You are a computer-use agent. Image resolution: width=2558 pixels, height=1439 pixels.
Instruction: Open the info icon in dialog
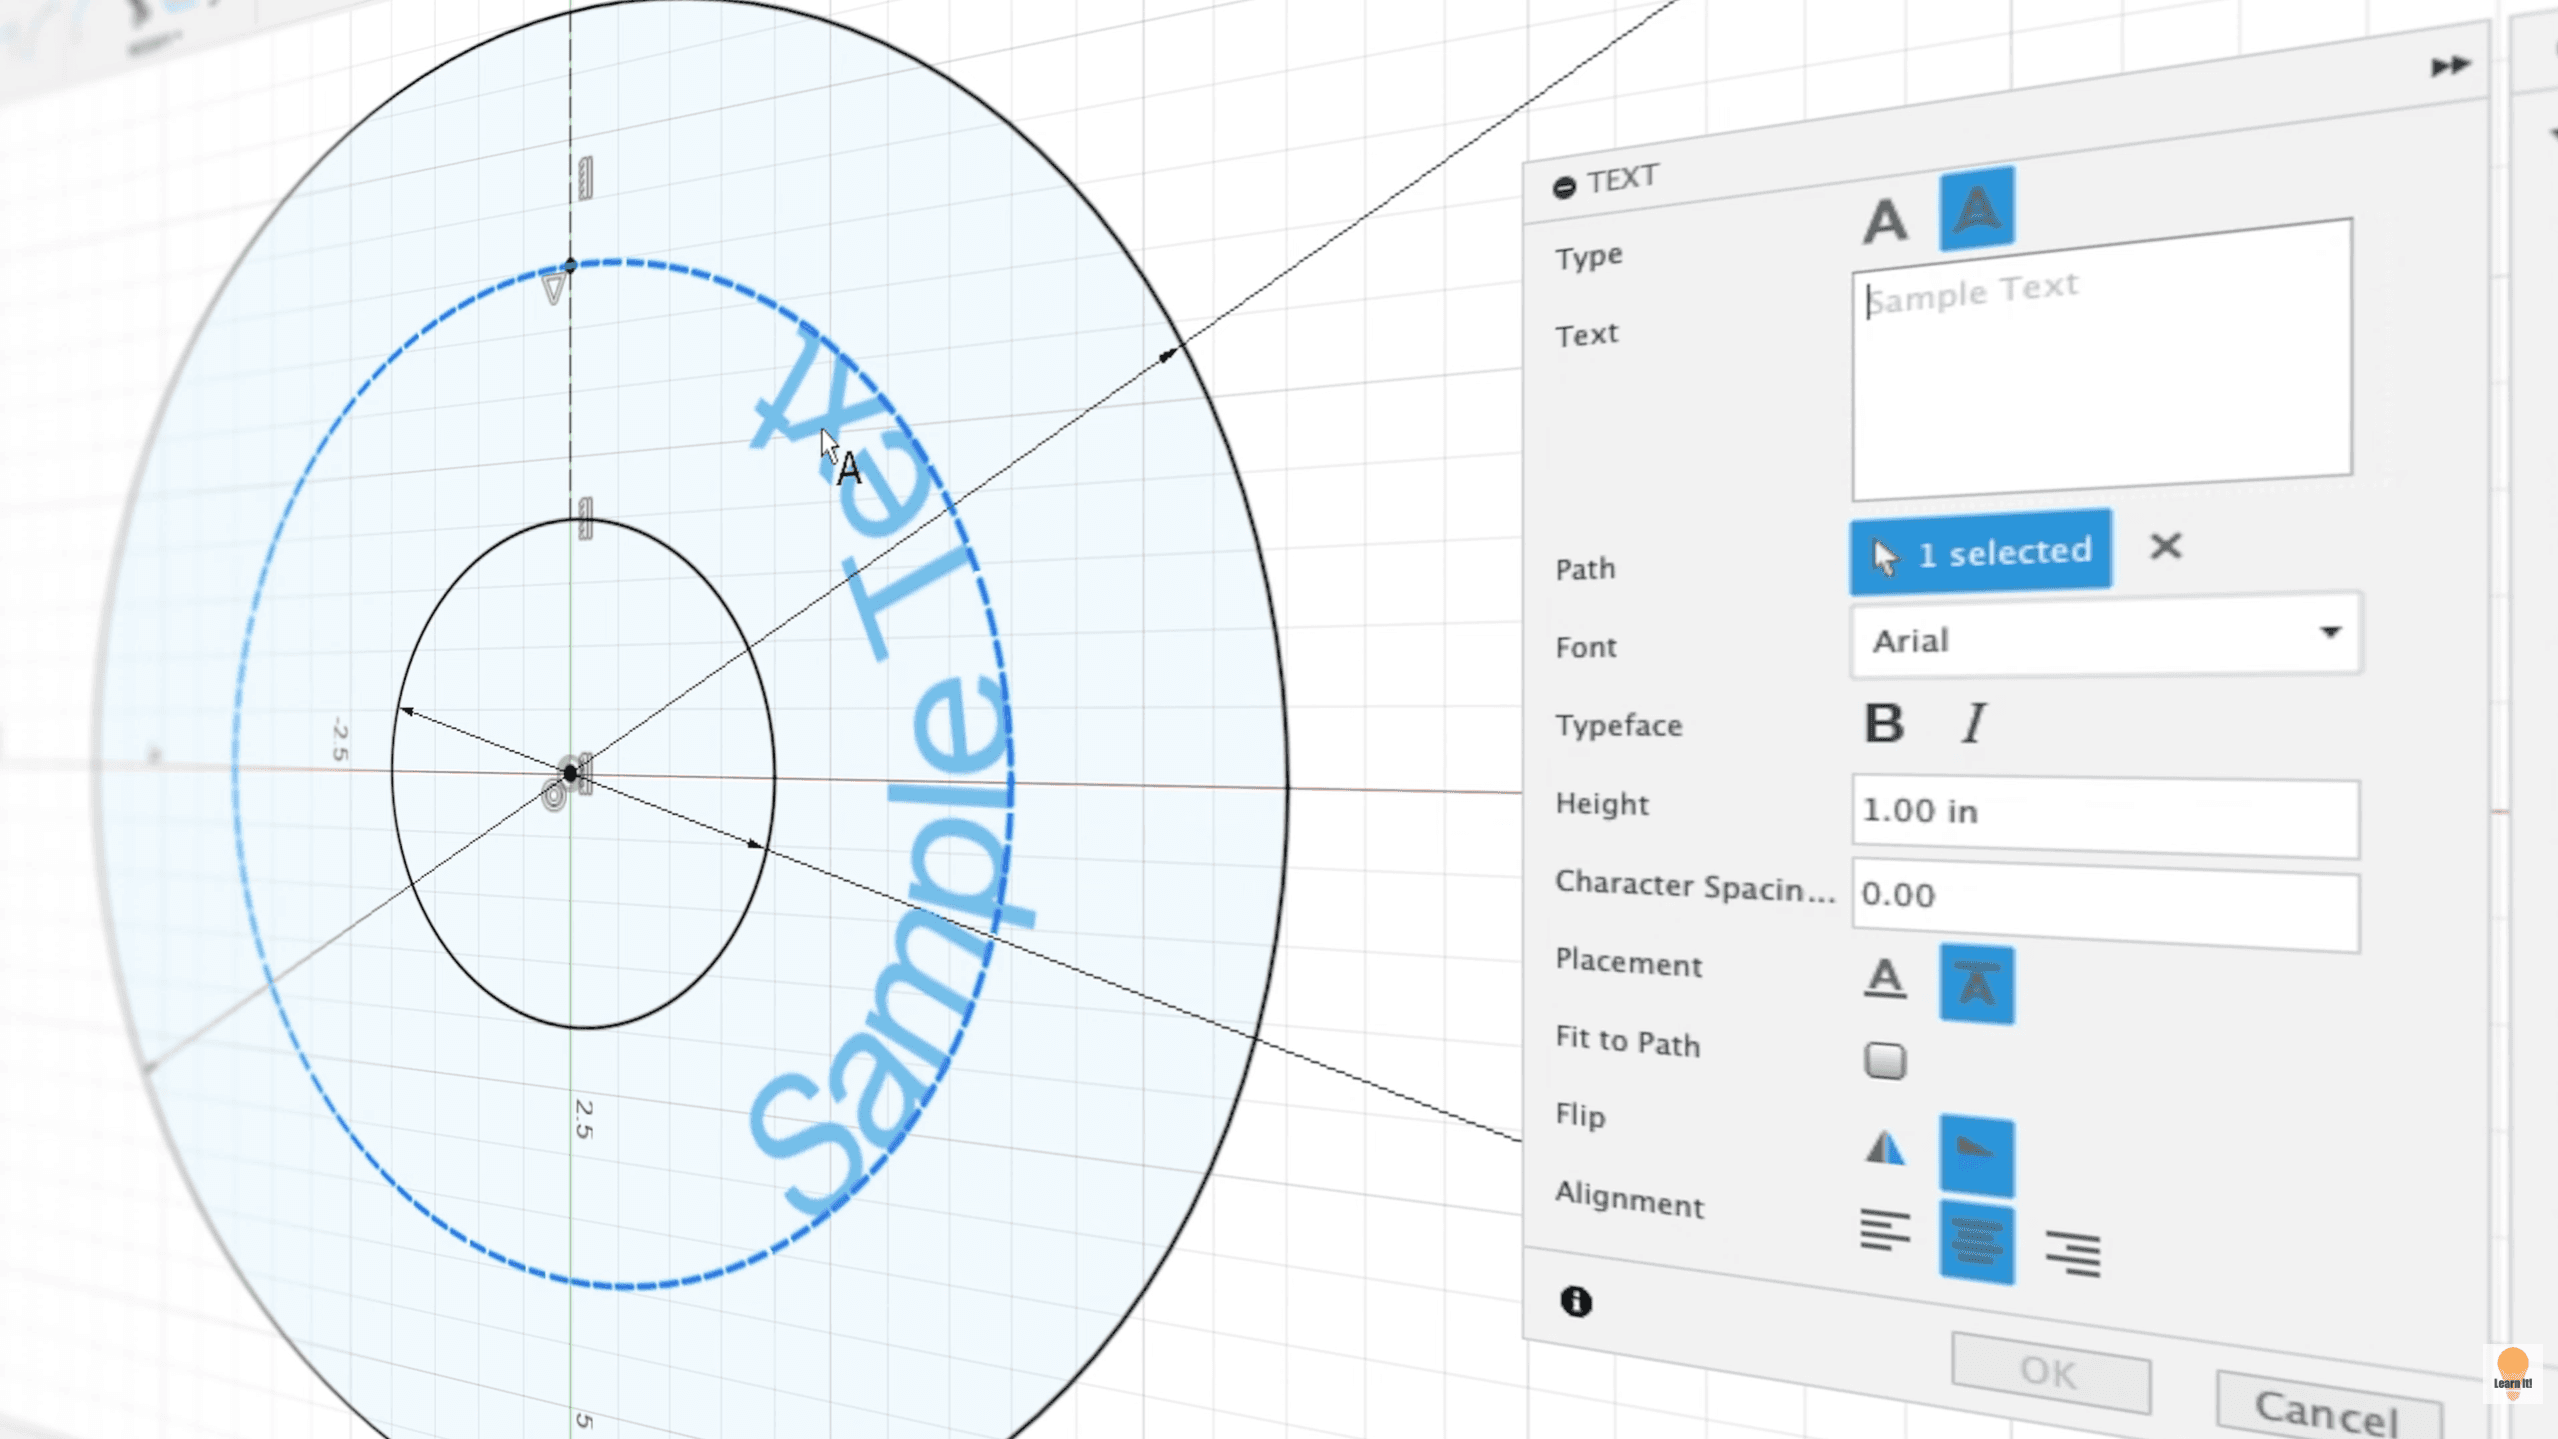1576,1301
